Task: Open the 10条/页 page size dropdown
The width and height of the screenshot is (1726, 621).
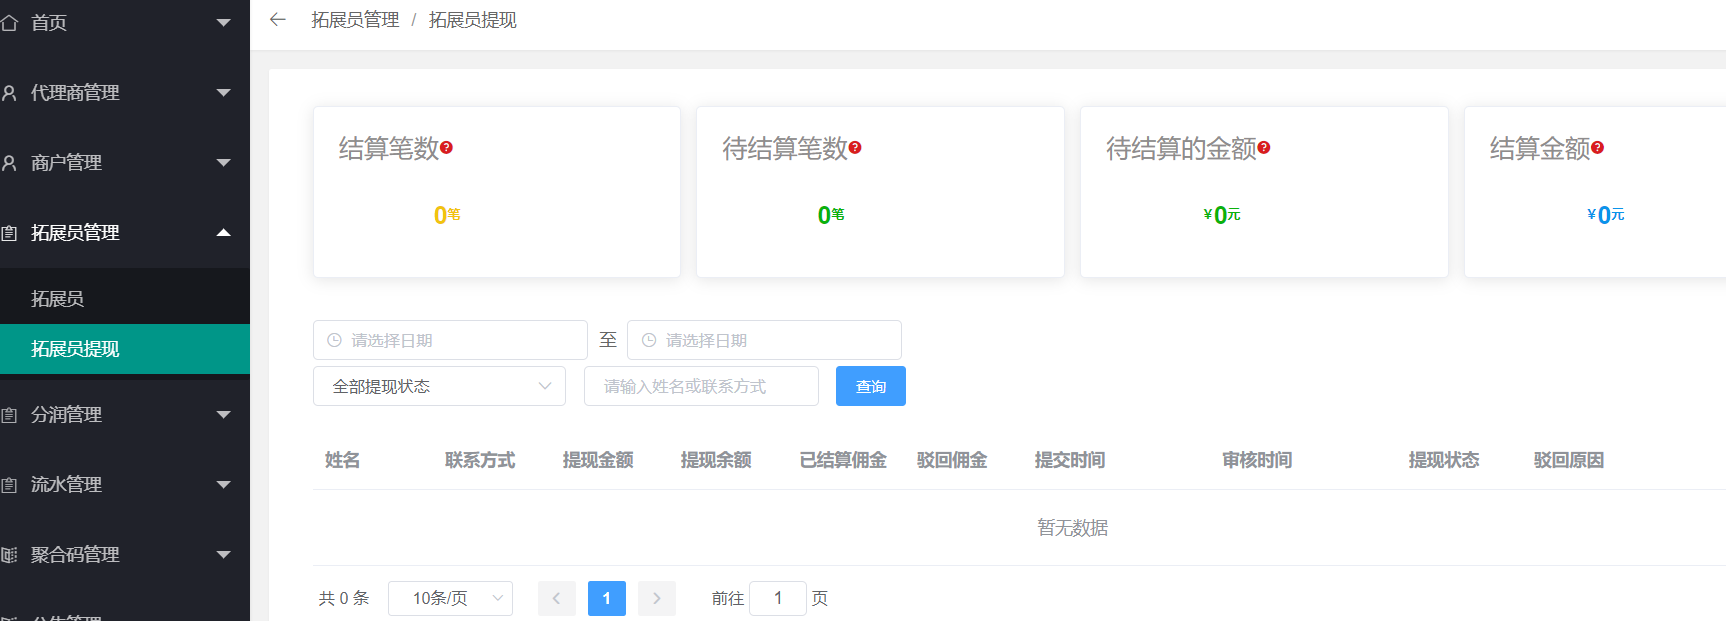Action: point(450,598)
